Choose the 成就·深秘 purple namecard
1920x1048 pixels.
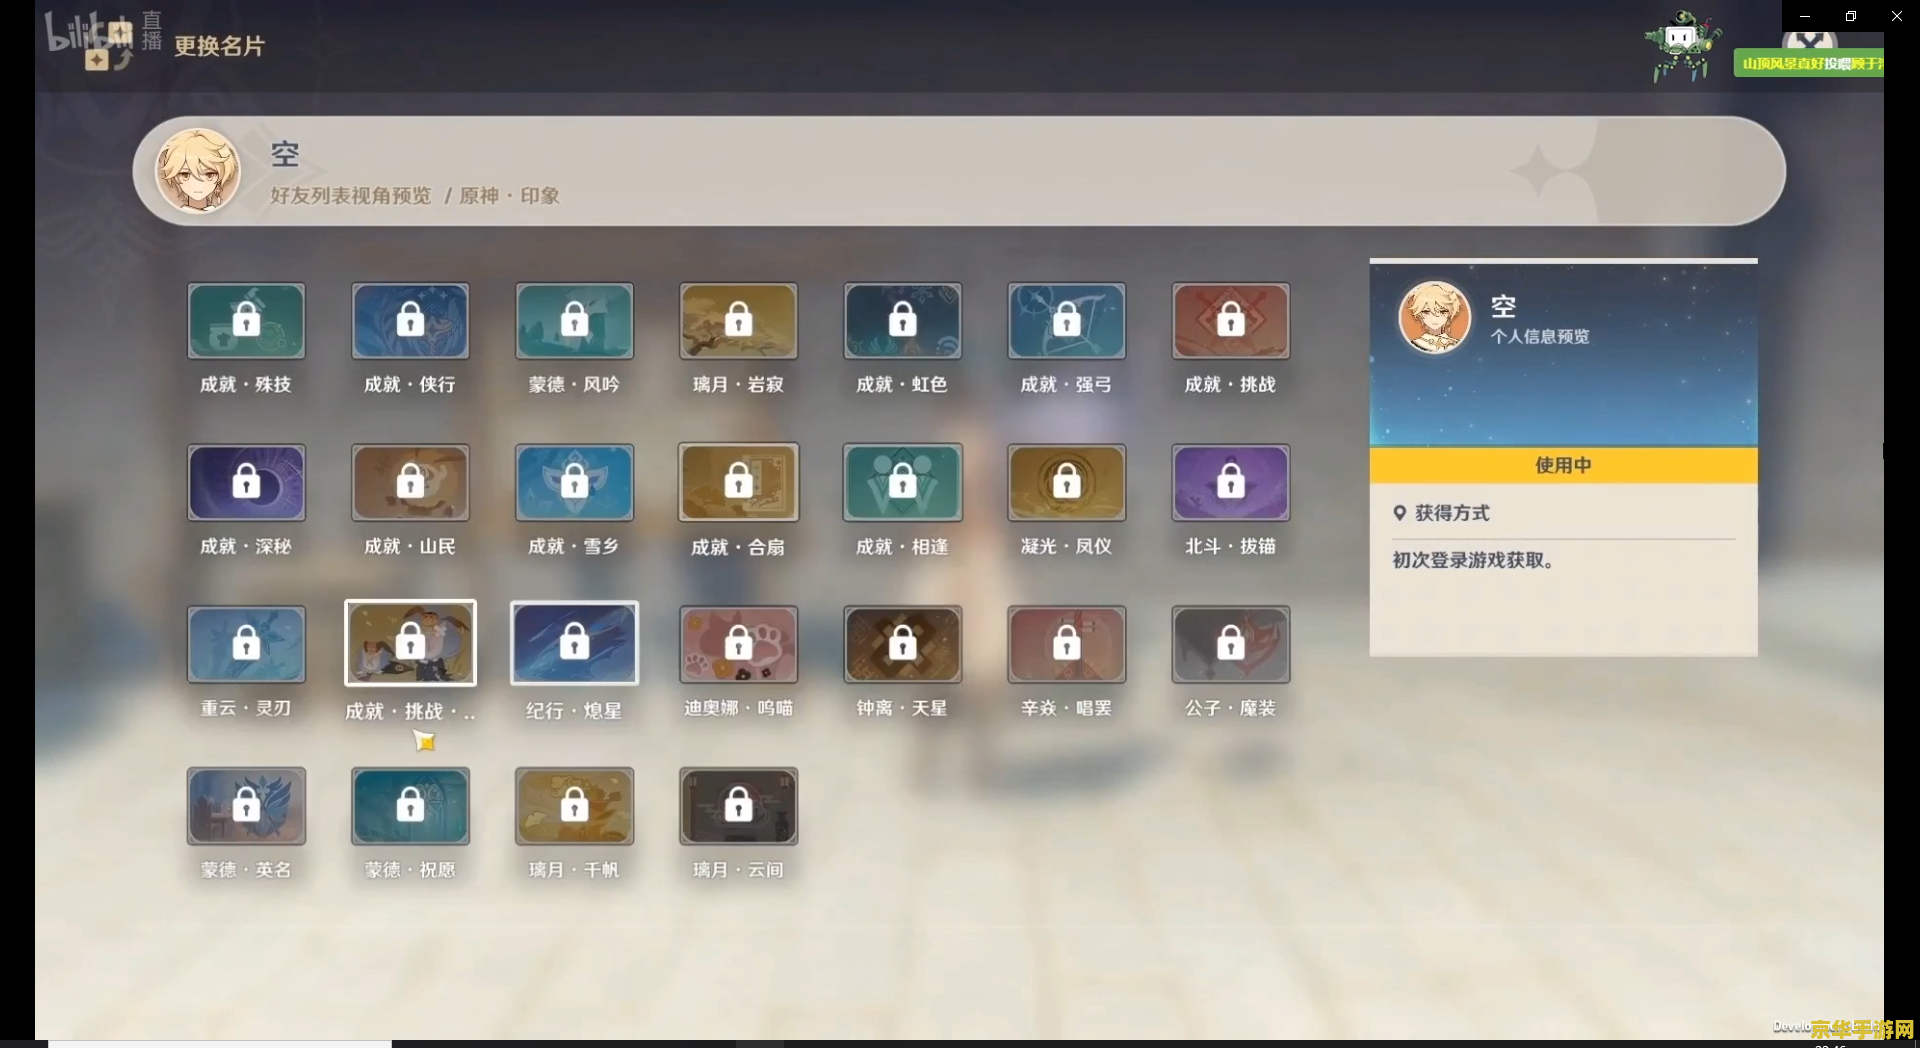(246, 483)
